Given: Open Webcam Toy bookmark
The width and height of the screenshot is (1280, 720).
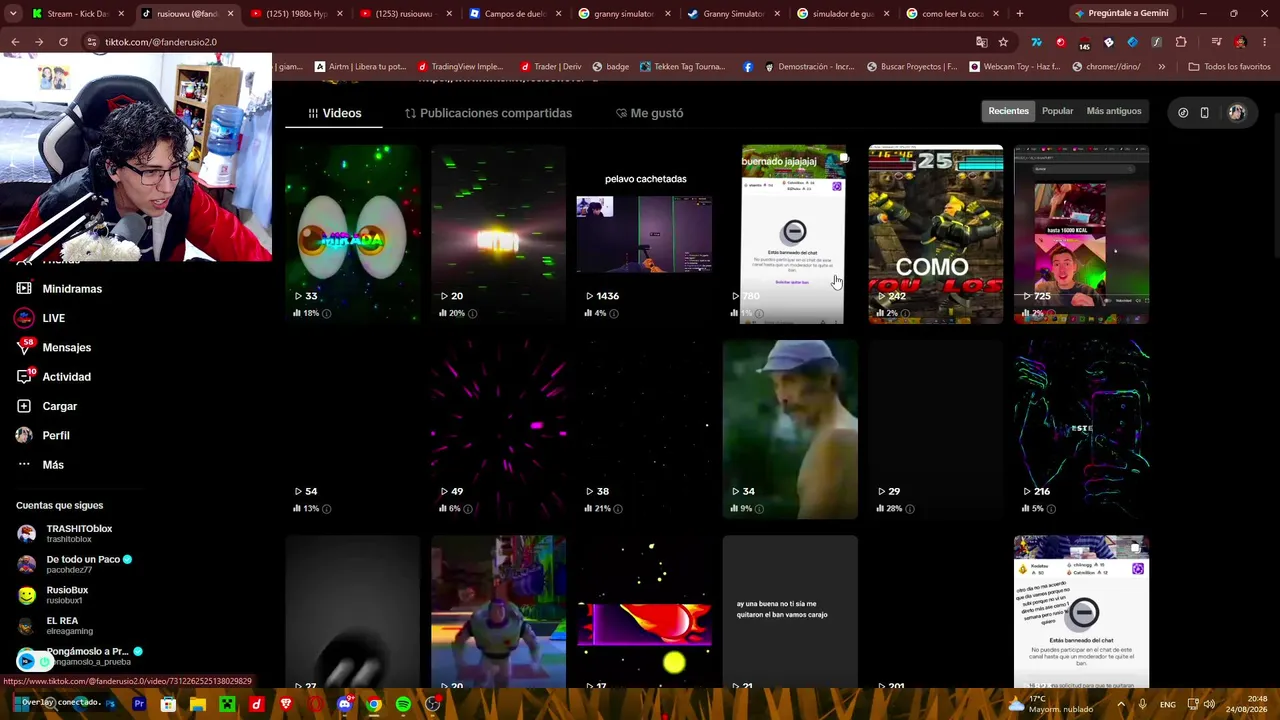Looking at the screenshot, I should coord(1015,67).
